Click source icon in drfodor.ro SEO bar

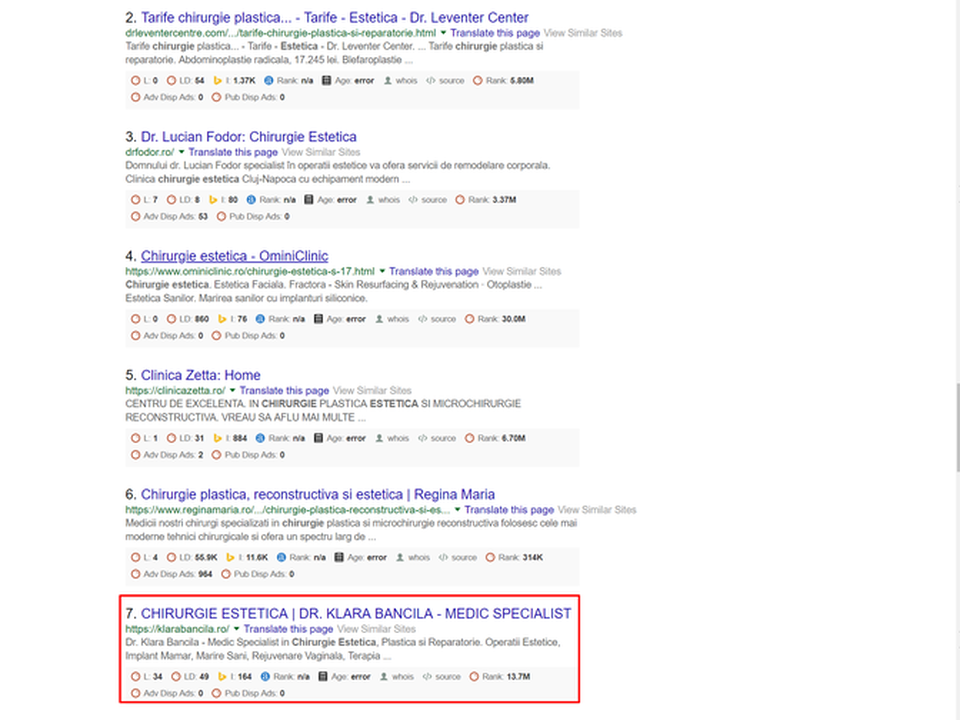pos(413,200)
